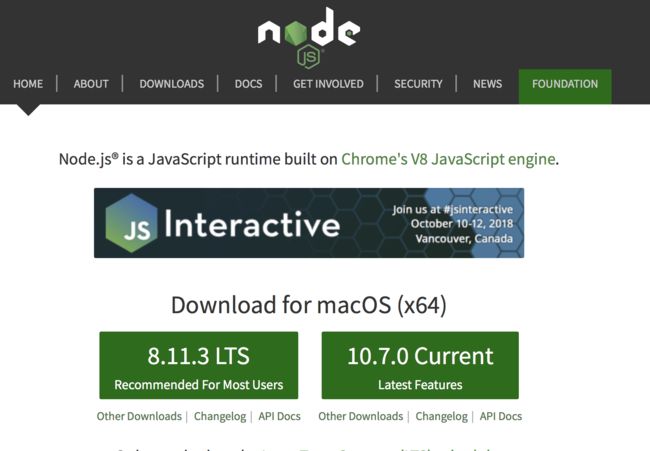The width and height of the screenshot is (650, 451).
Task: Open the JS Interactive conference banner
Action: point(309,223)
